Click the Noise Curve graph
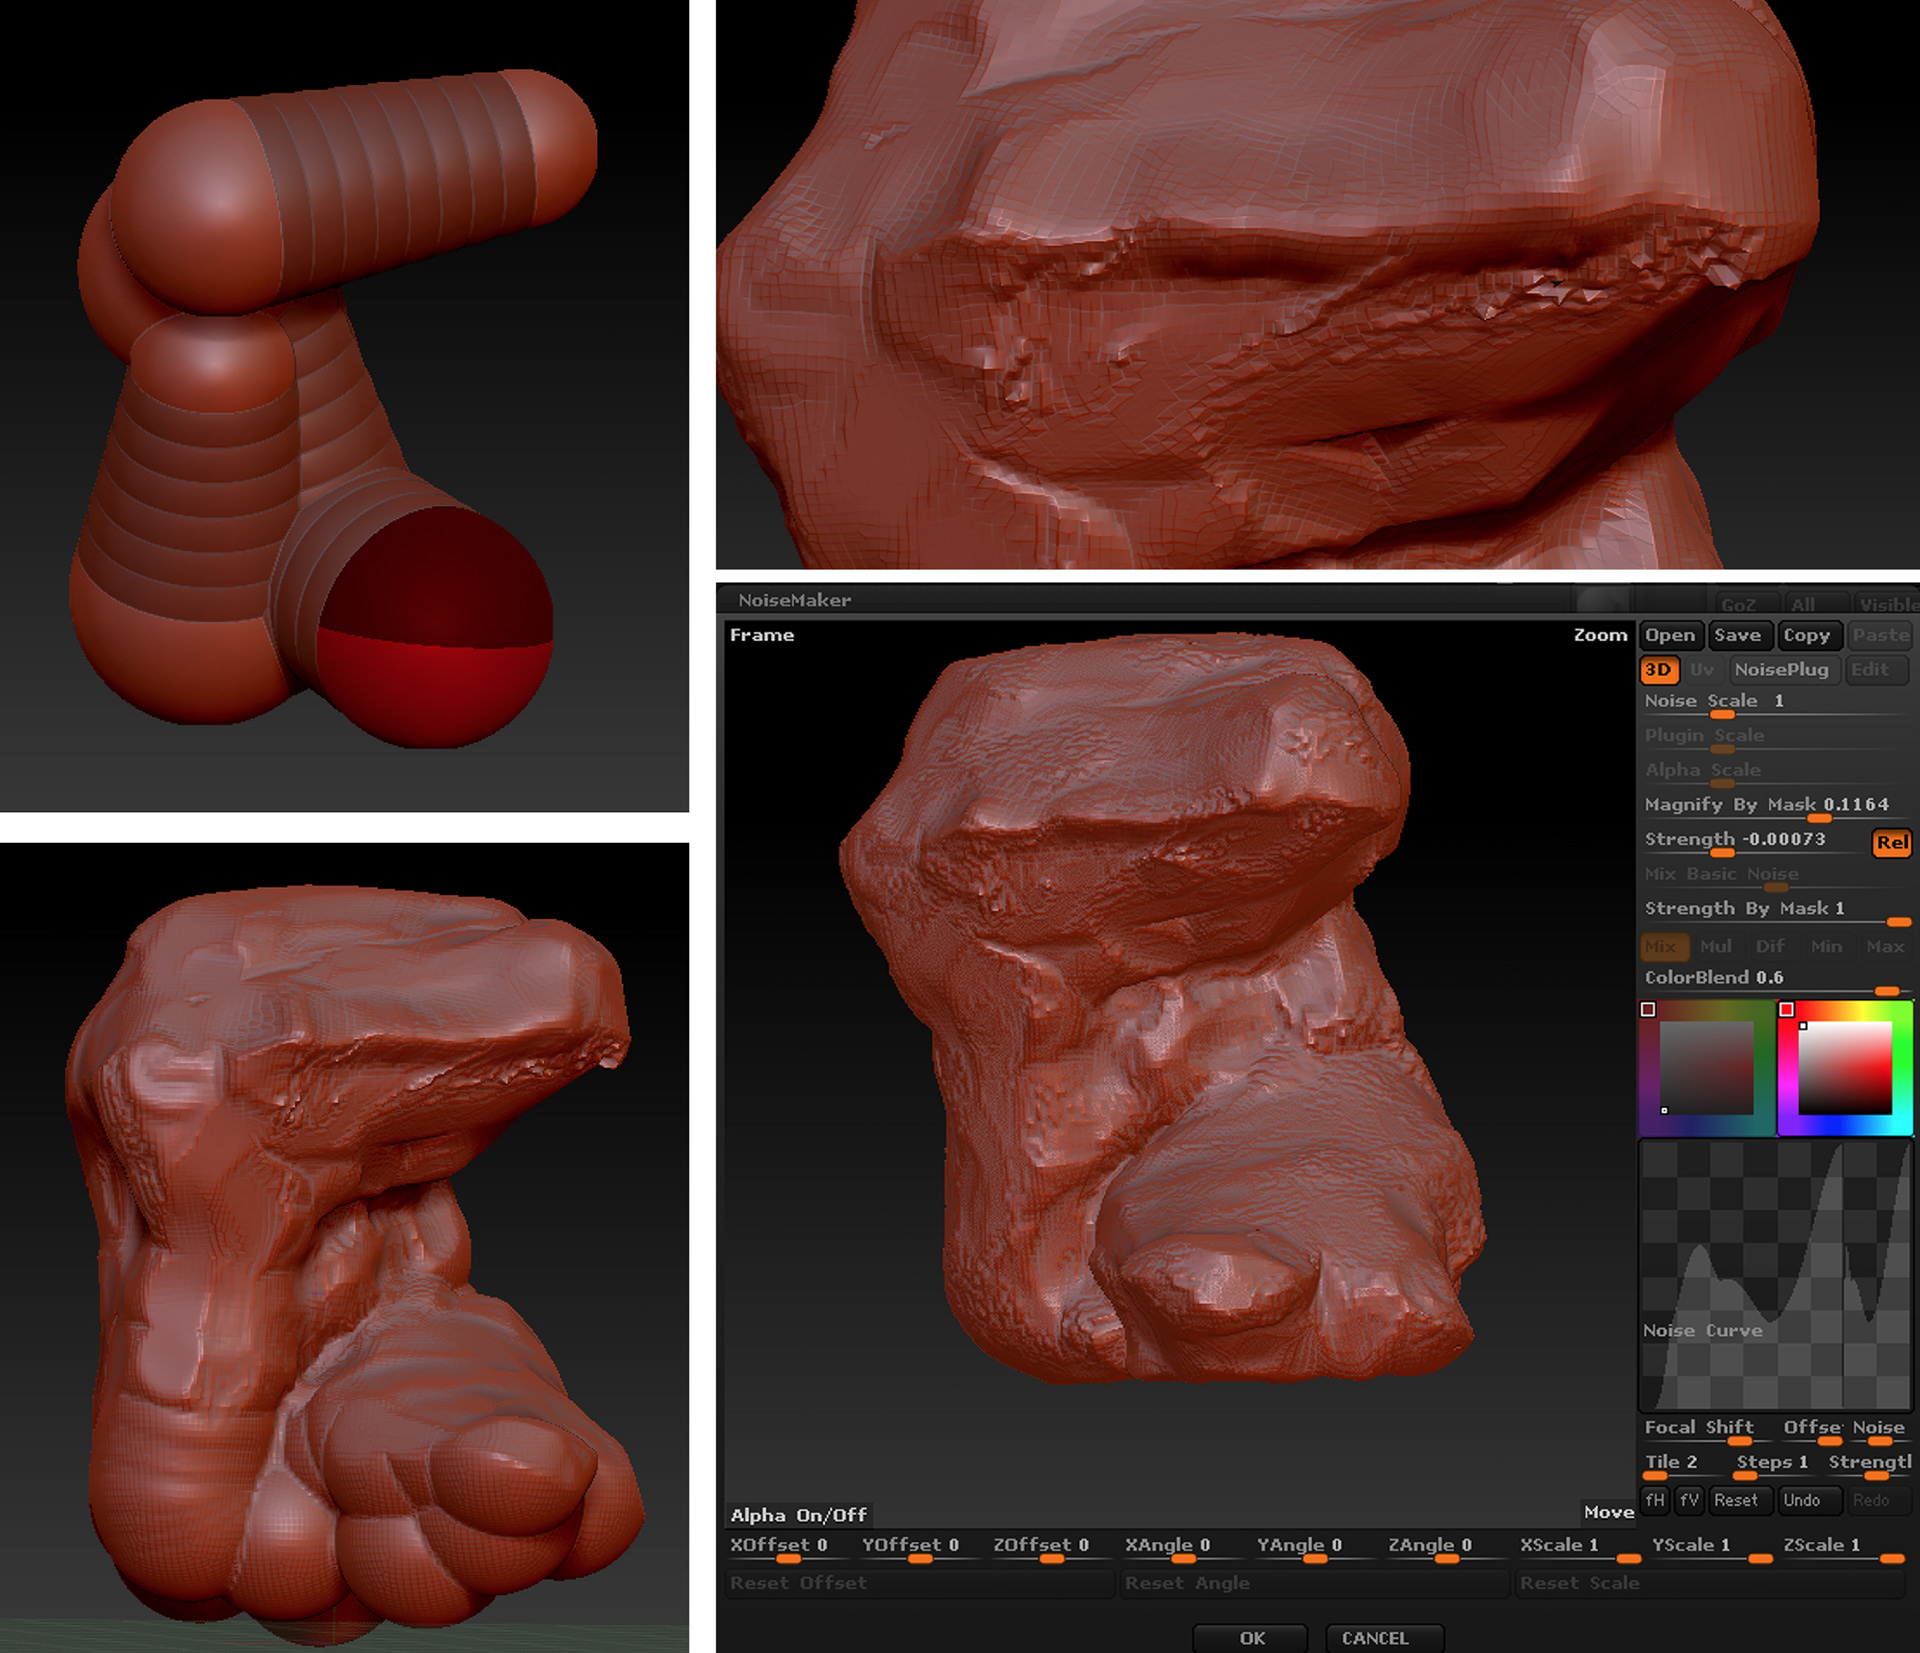This screenshot has width=1920, height=1653. pyautogui.click(x=1775, y=1275)
